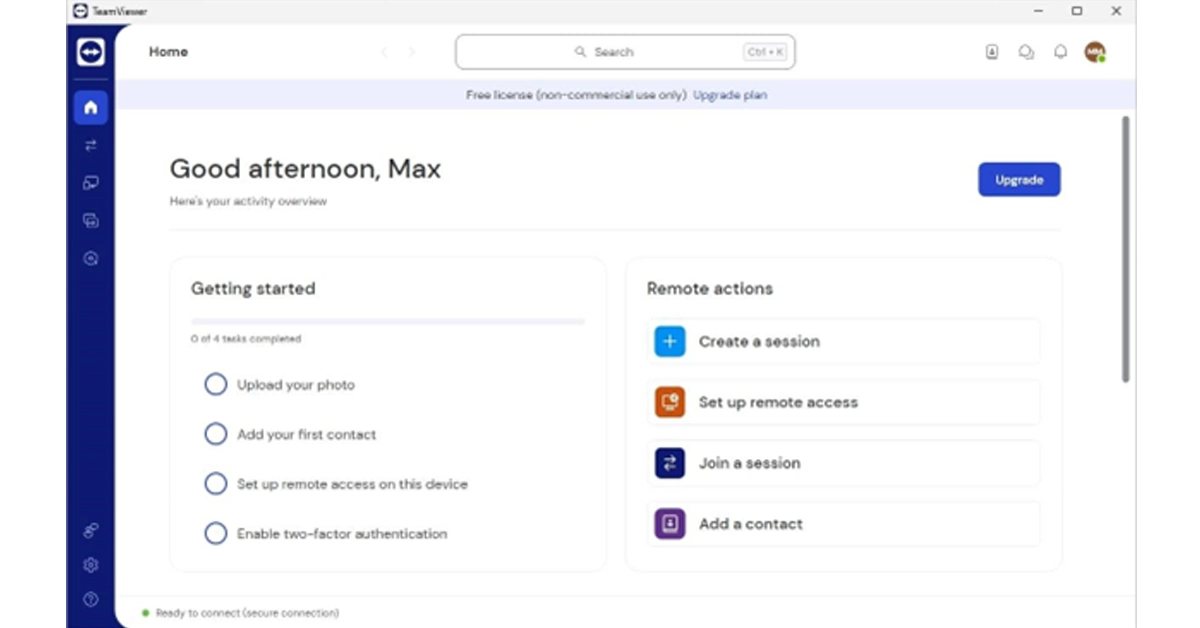Screen dimensions: 1200x628
Task: Go forward using the right arrow
Action: [411, 52]
